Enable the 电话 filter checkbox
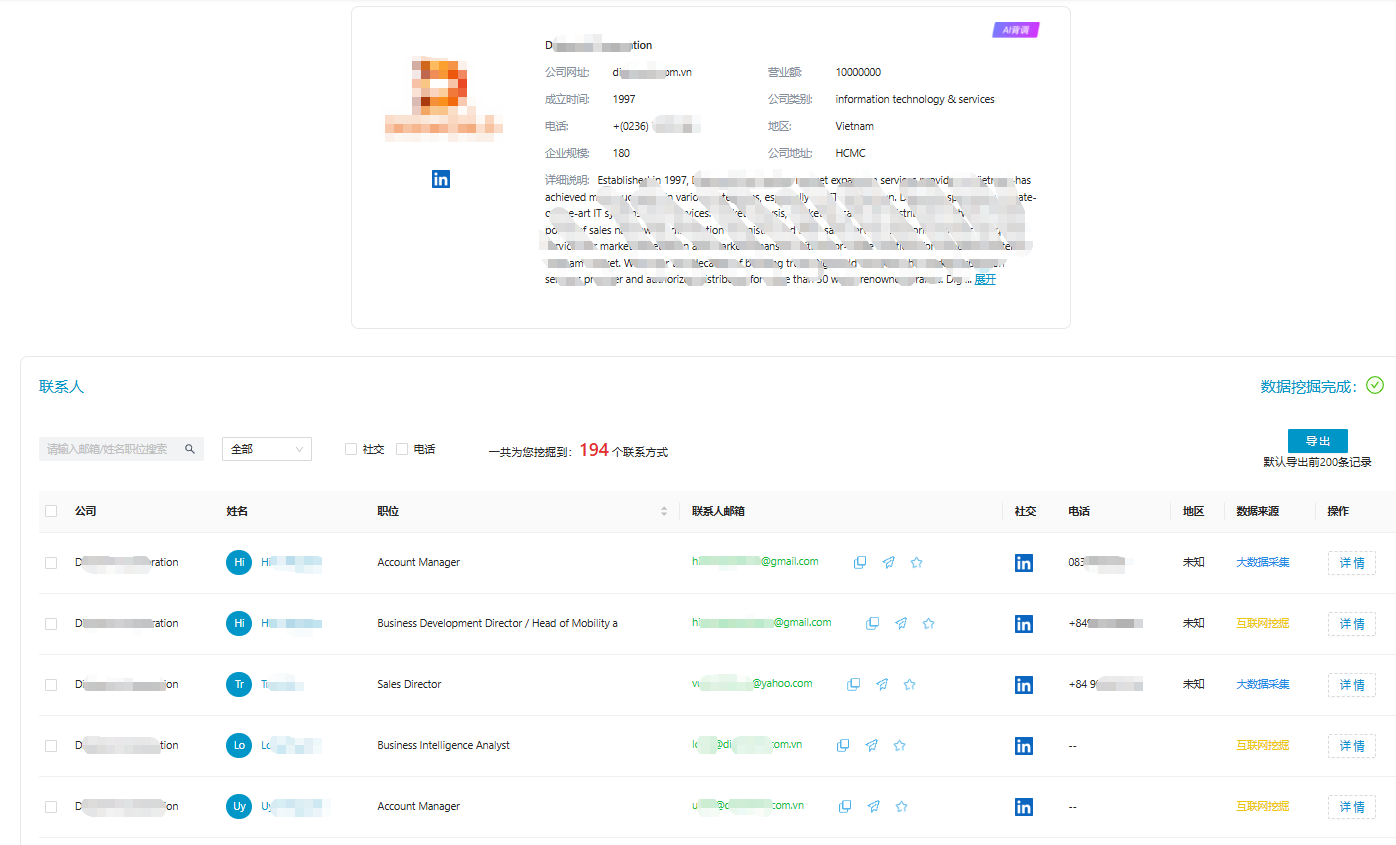Screen dimensions: 1396x845 402,450
